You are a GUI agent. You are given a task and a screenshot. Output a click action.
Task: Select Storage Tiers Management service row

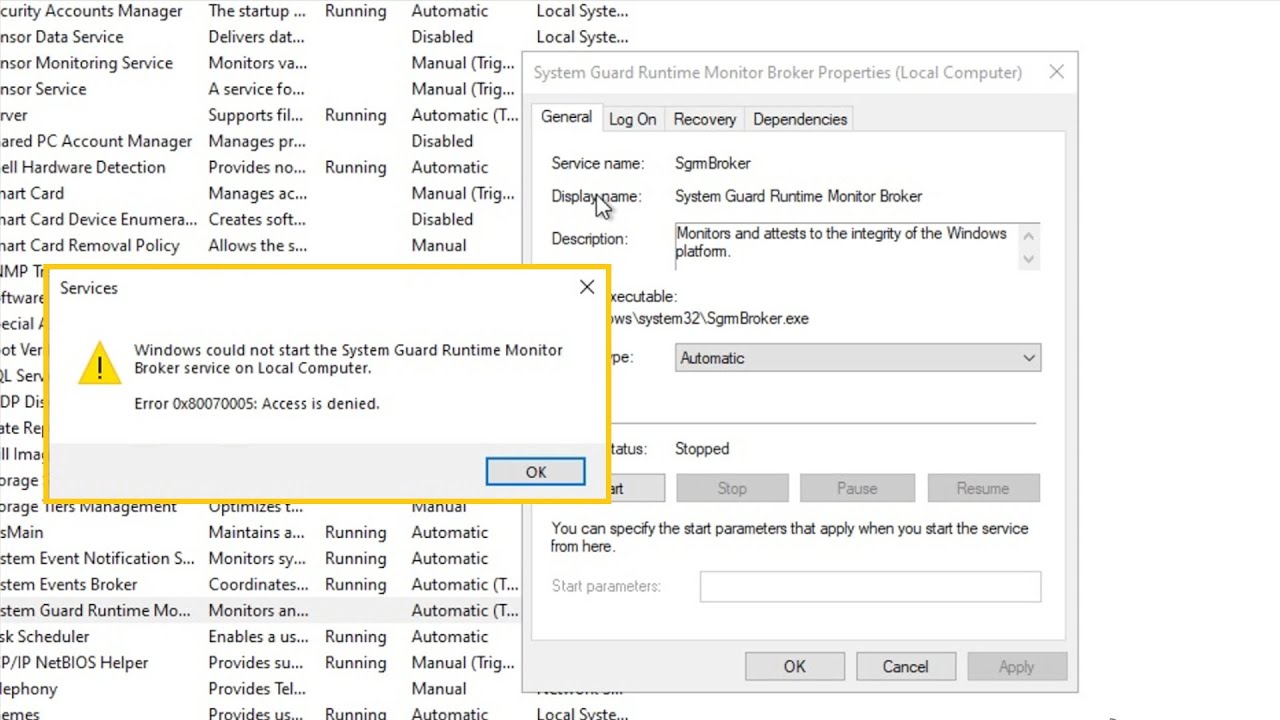pyautogui.click(x=260, y=508)
